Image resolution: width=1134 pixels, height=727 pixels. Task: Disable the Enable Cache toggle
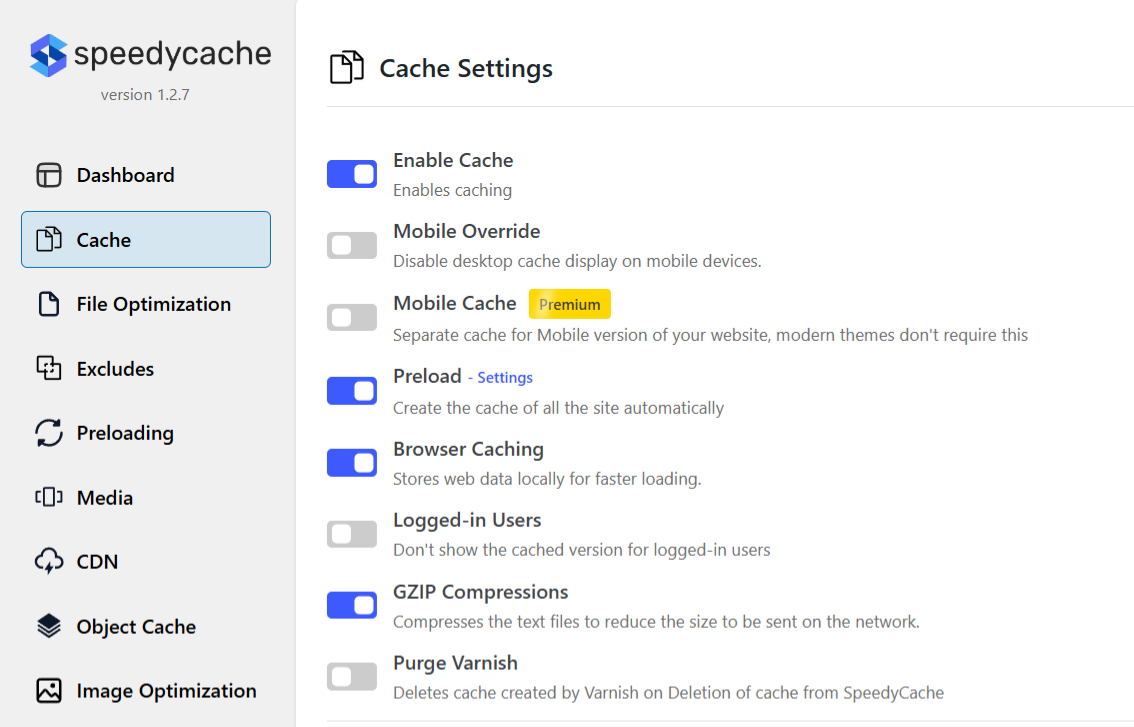(351, 174)
